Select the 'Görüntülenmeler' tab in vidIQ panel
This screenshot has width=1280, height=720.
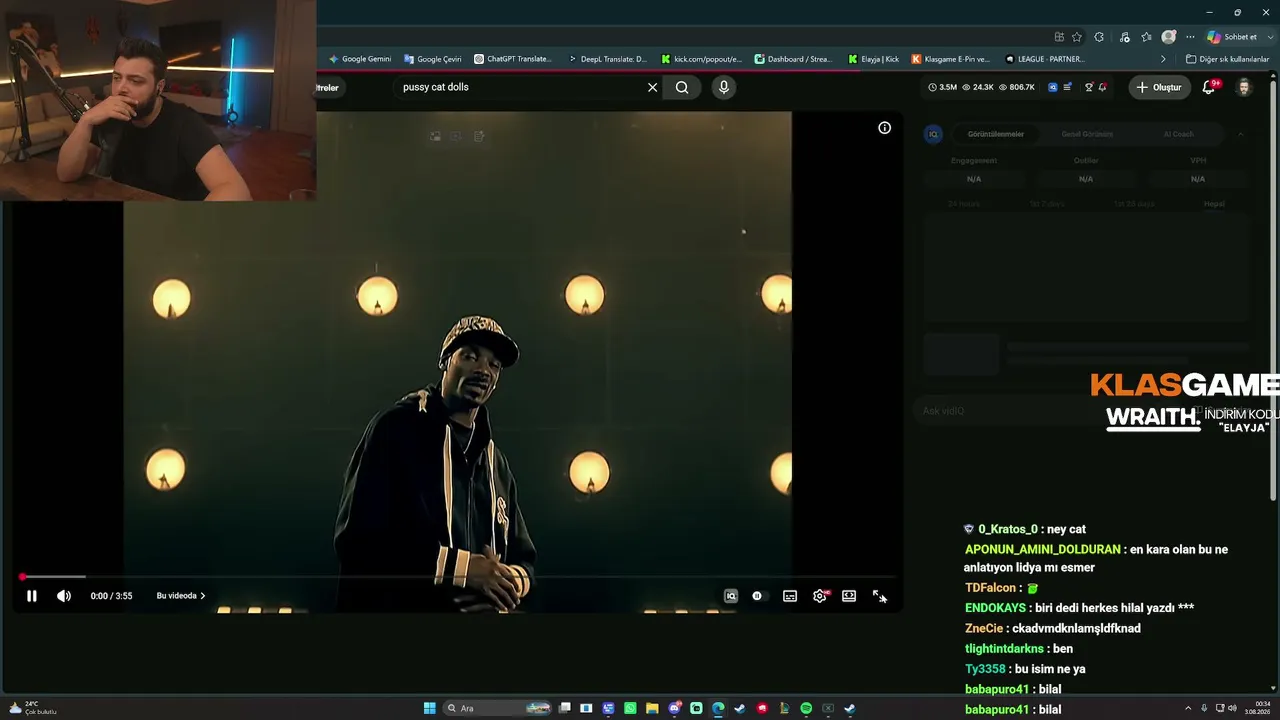pos(995,134)
